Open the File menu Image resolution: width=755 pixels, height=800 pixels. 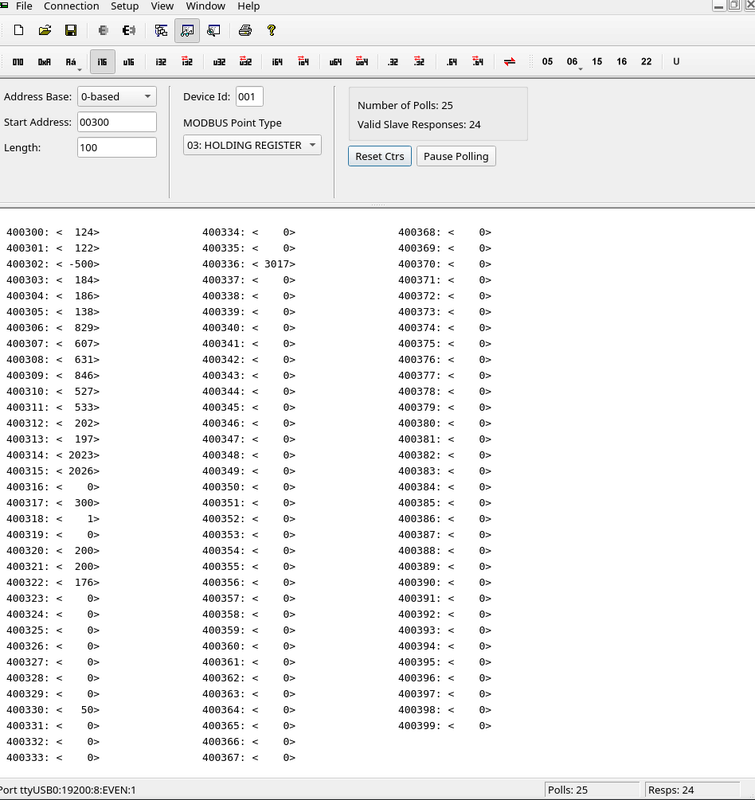(x=24, y=6)
